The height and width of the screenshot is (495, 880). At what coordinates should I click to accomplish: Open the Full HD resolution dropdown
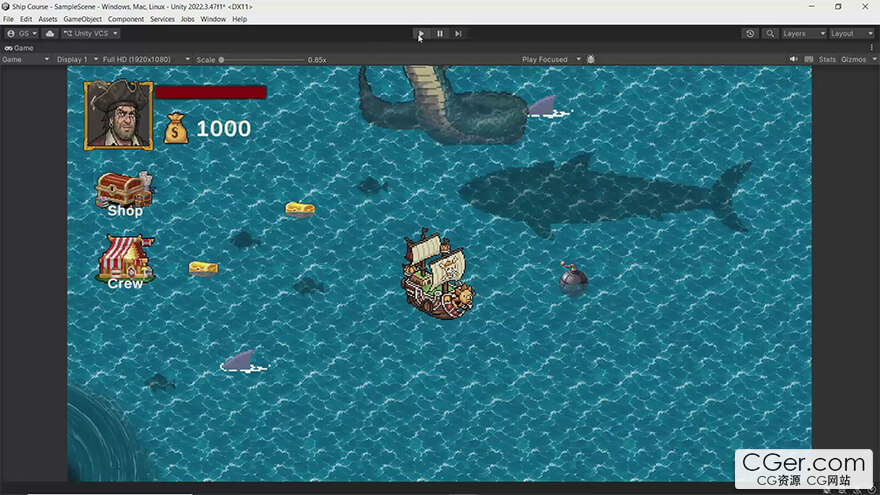pos(146,59)
